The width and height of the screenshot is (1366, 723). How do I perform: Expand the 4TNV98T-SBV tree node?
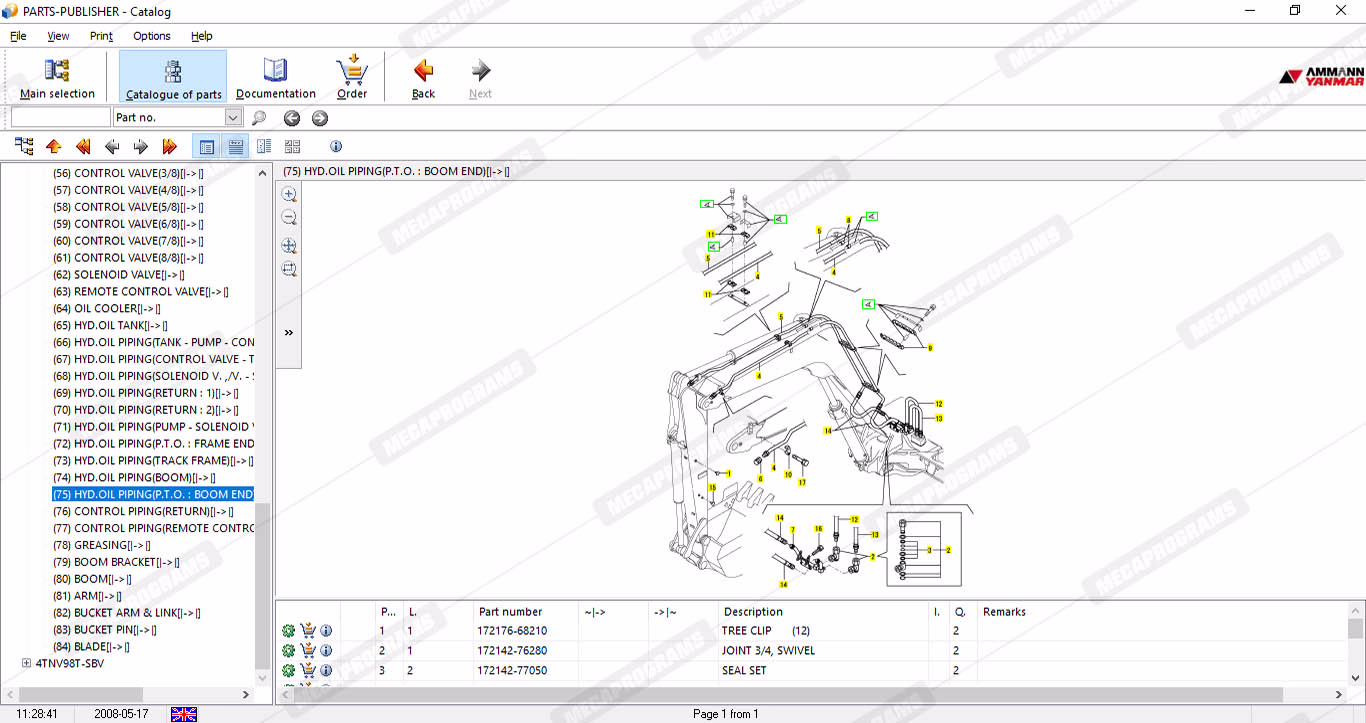[26, 663]
